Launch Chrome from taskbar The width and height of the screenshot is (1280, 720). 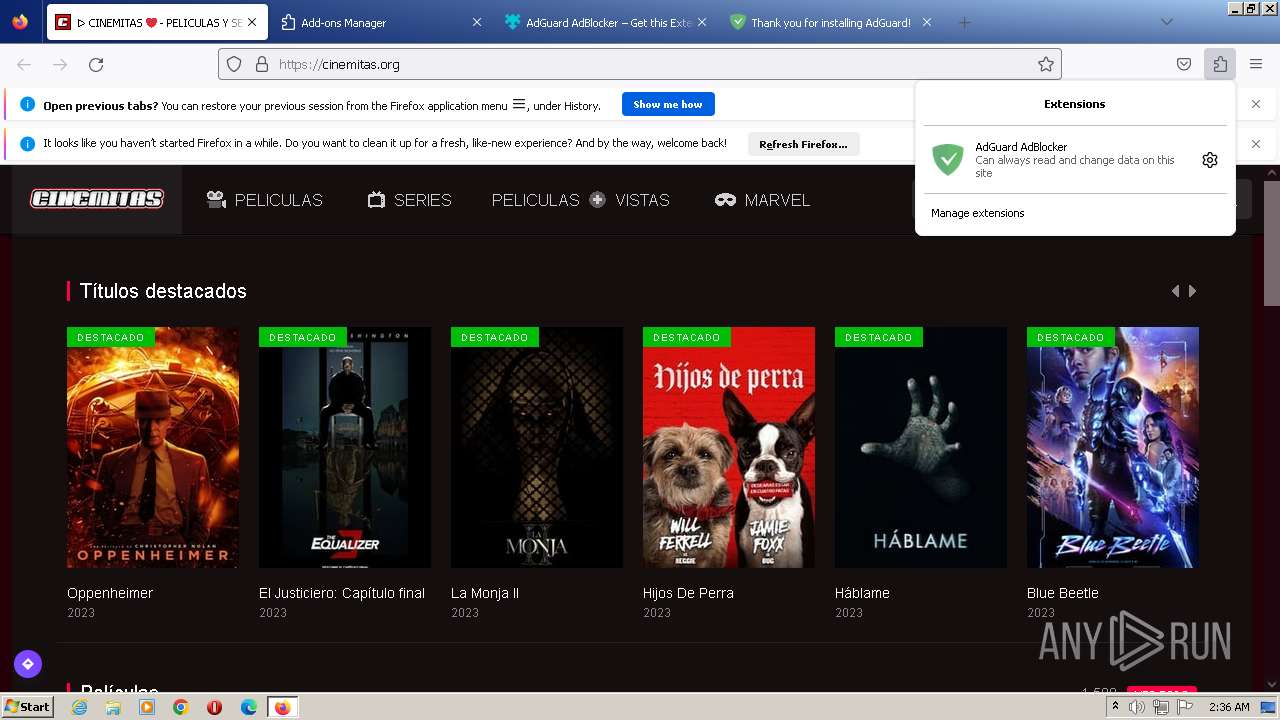point(180,707)
